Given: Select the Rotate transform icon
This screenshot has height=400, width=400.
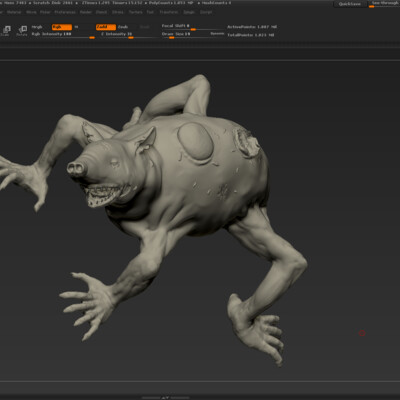Looking at the screenshot, I should (22, 31).
